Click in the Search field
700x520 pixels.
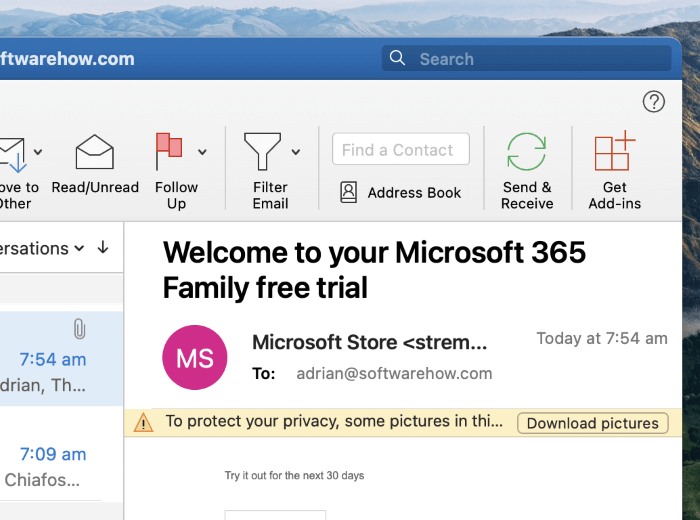point(527,58)
